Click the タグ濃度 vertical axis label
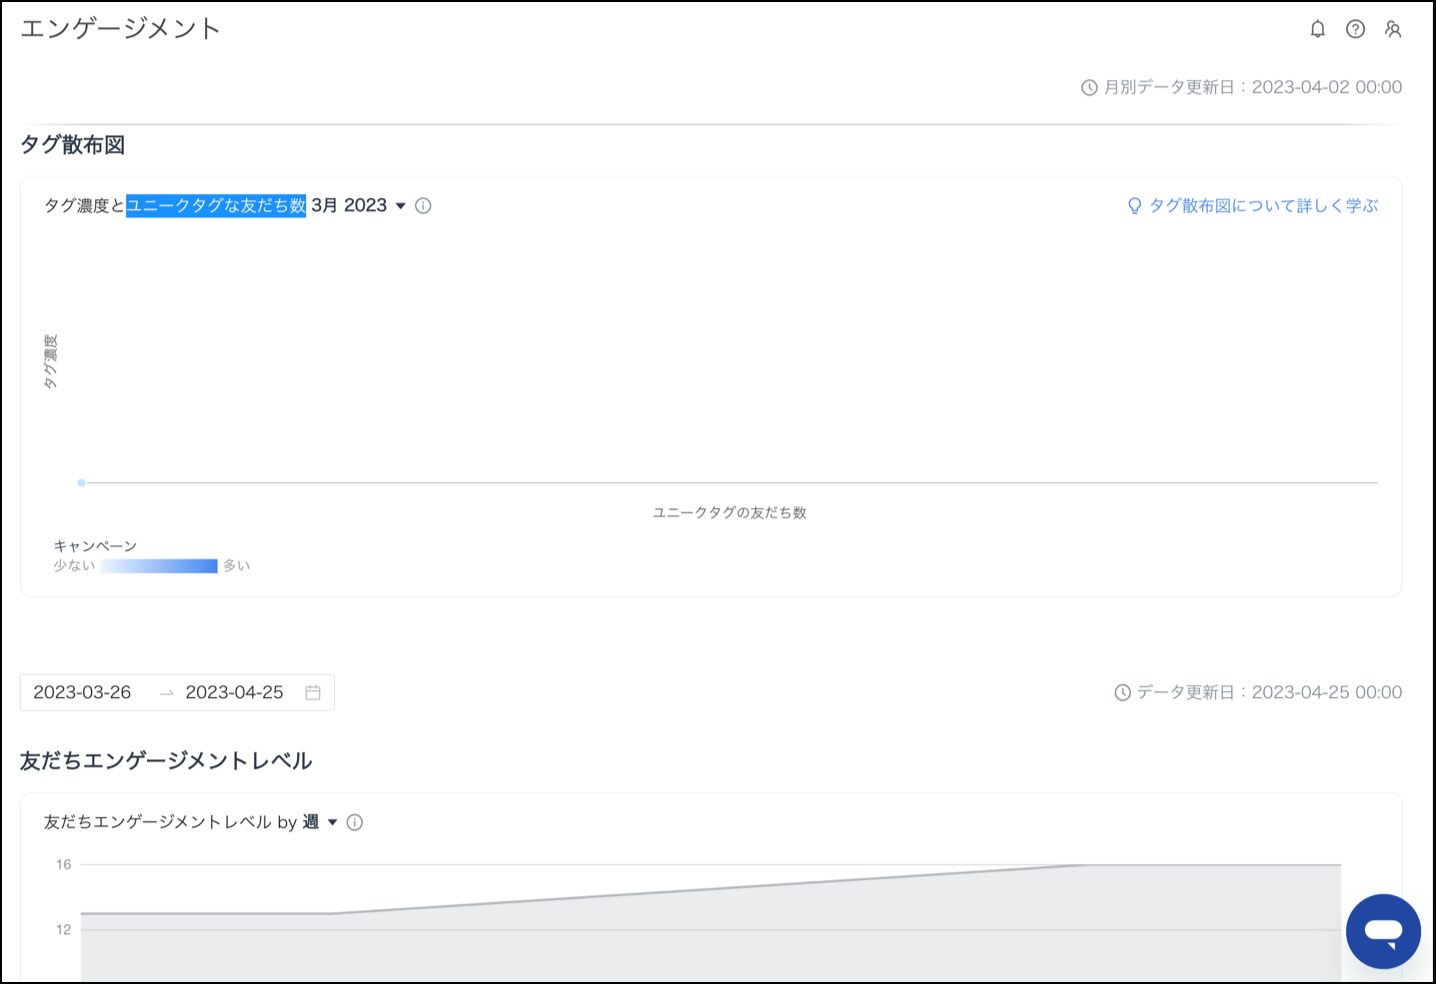Screen dimensions: 1436x984 pyautogui.click(x=50, y=361)
